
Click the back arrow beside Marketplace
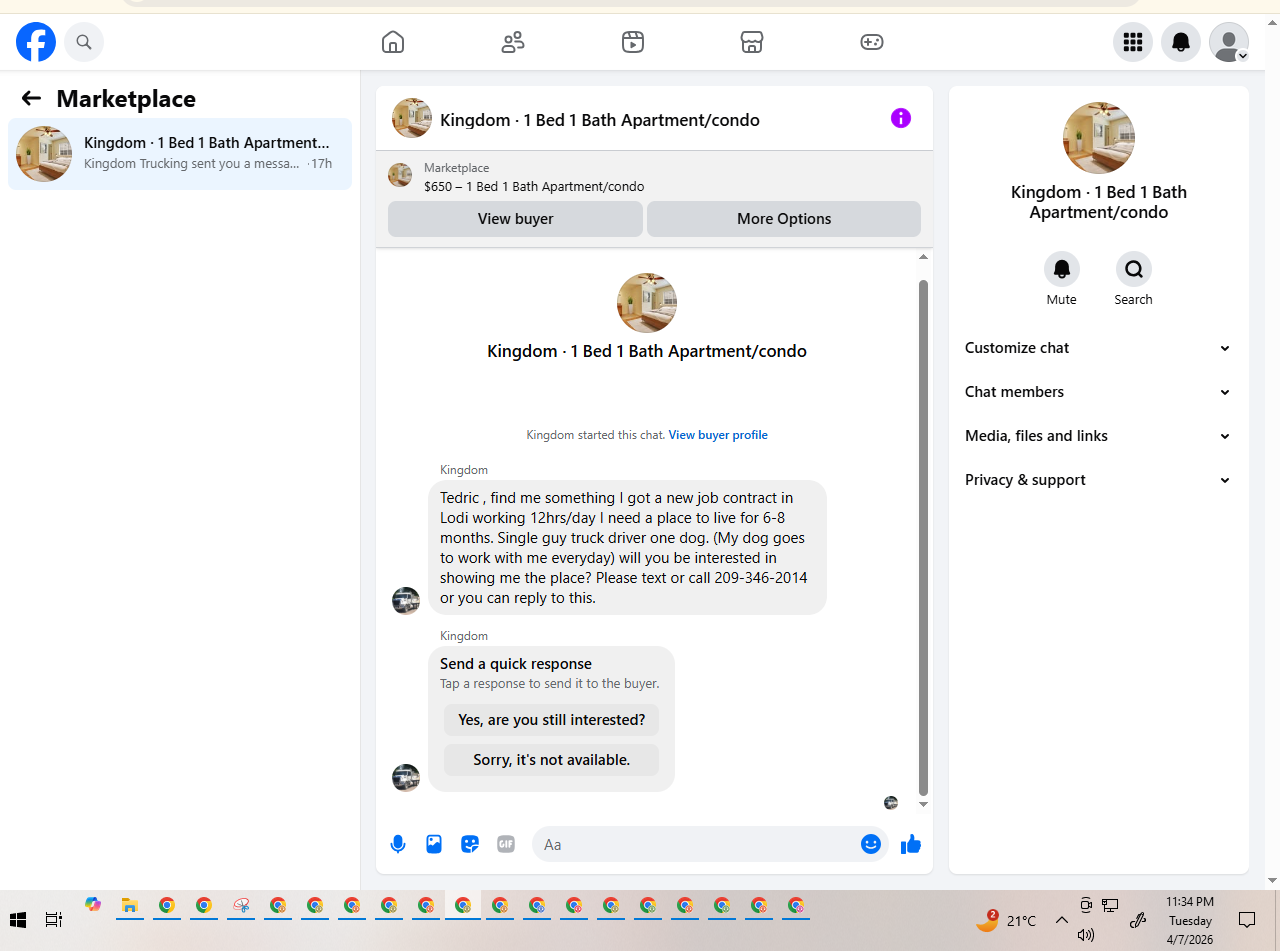pyautogui.click(x=31, y=98)
